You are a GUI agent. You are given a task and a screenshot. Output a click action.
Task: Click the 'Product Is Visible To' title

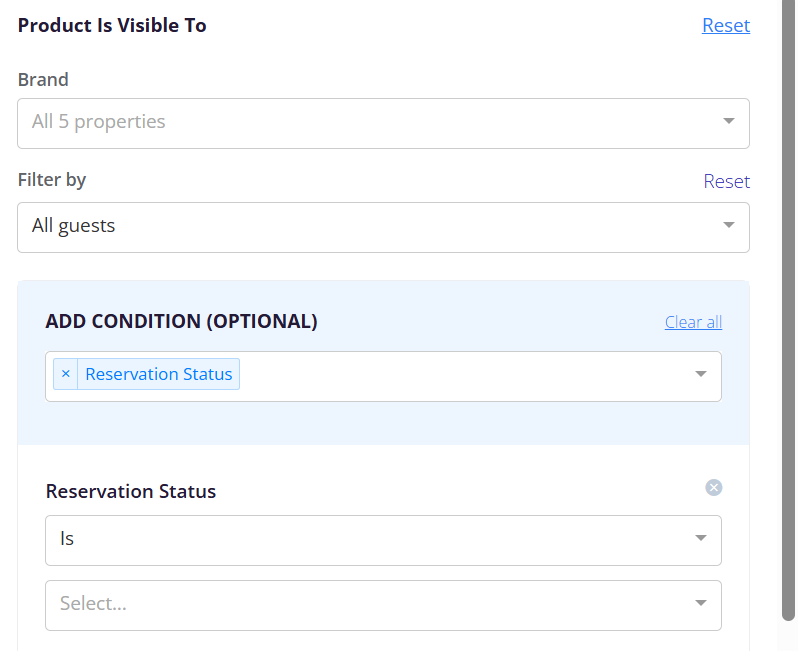coord(112,25)
